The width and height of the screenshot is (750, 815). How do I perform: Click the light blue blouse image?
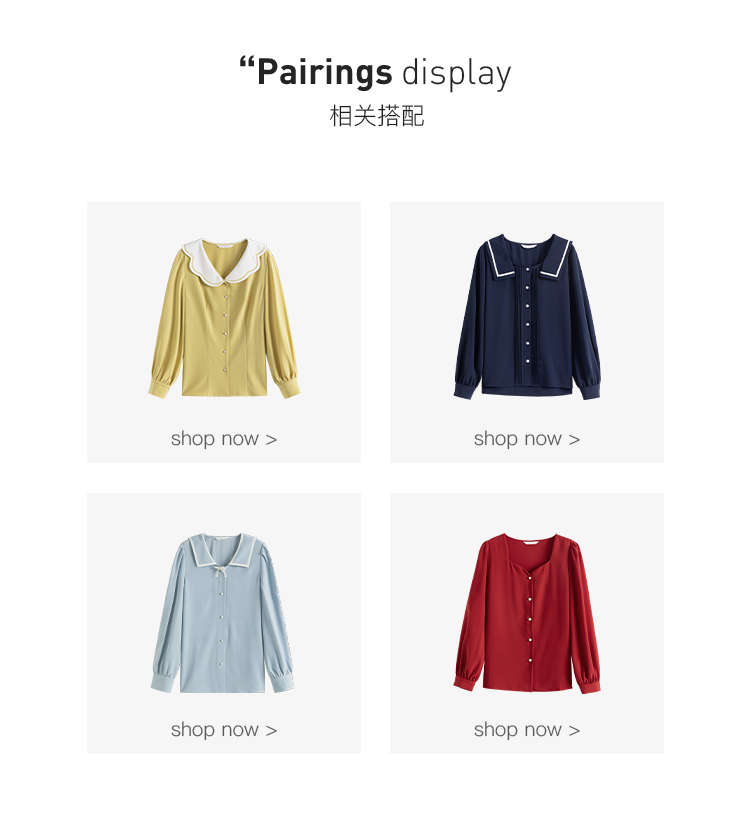point(222,613)
